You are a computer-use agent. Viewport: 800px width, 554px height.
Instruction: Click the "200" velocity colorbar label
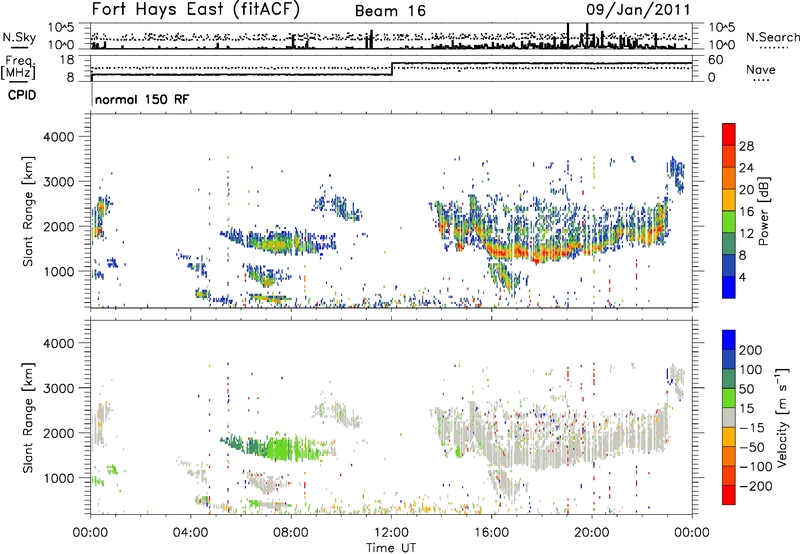[x=751, y=350]
